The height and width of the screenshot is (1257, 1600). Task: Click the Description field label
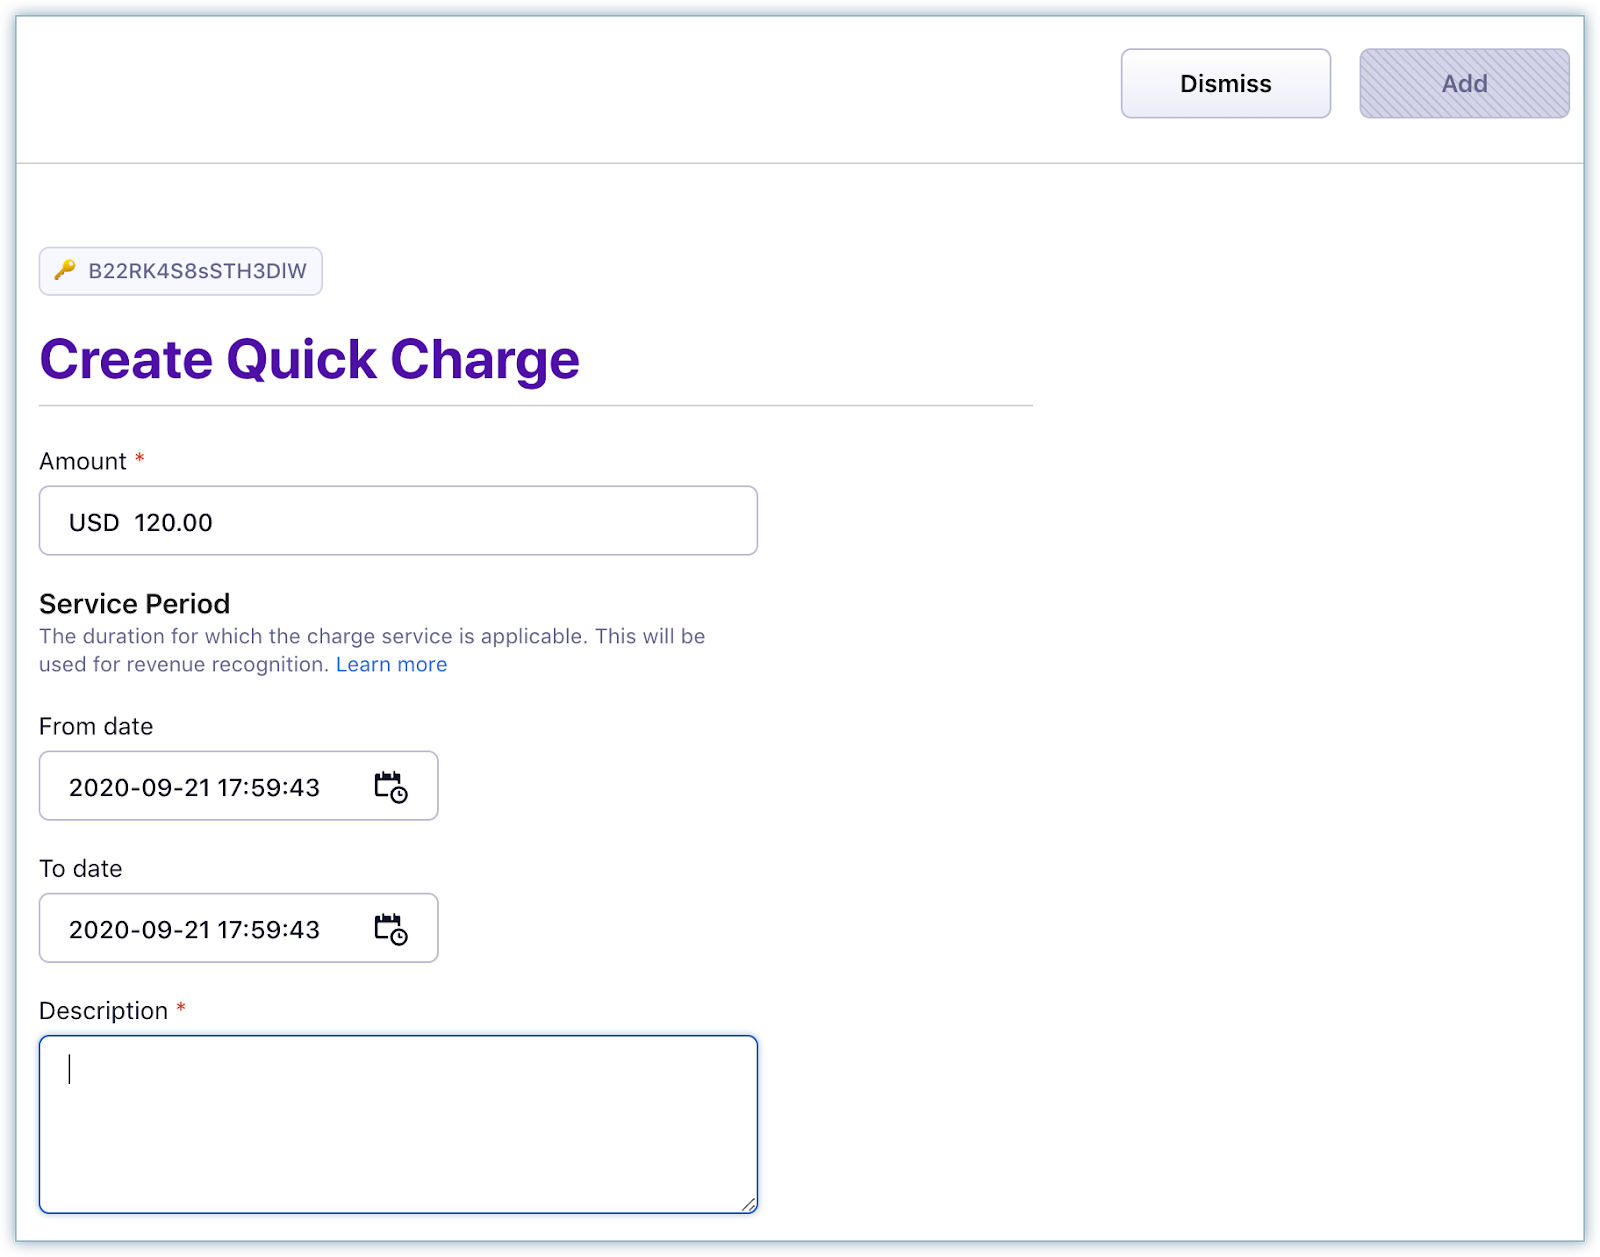[103, 1011]
